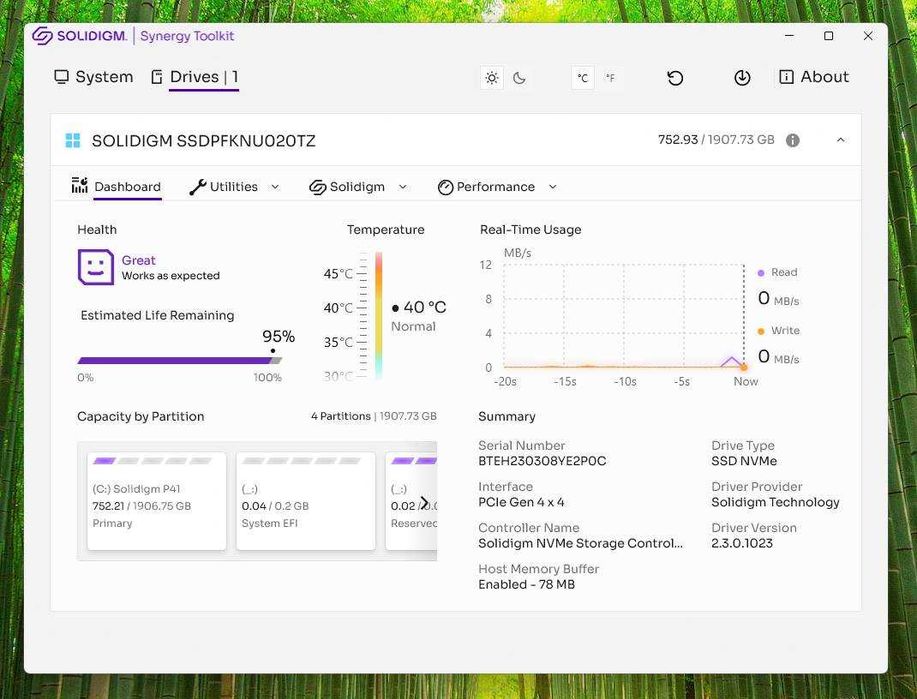Screen dimensions: 917x699
Task: Click the capacity info icon
Action: click(792, 140)
